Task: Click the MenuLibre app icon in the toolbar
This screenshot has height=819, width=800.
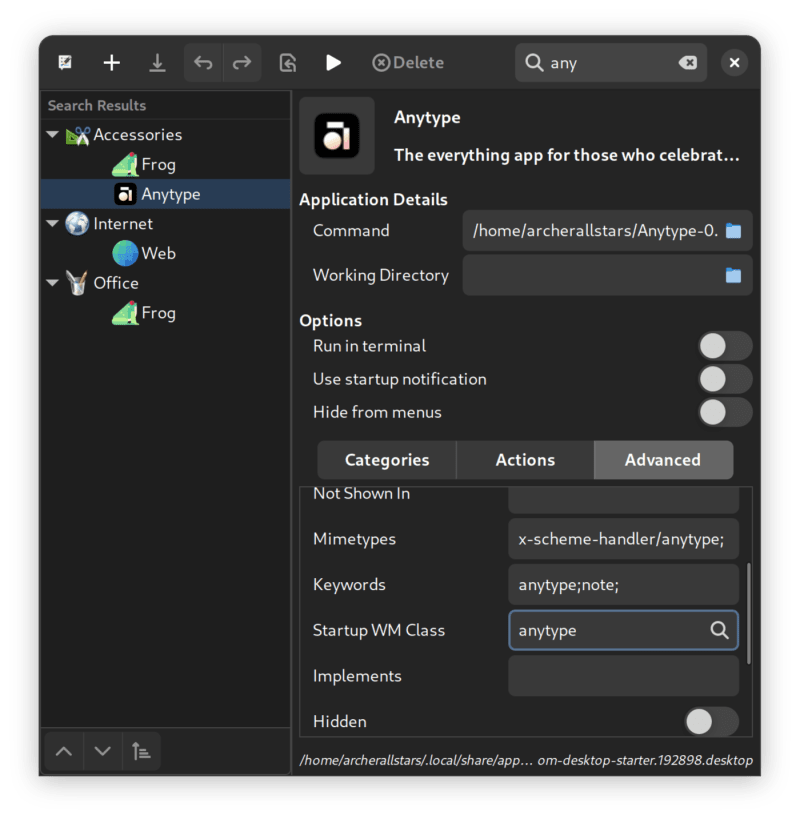Action: tap(65, 63)
